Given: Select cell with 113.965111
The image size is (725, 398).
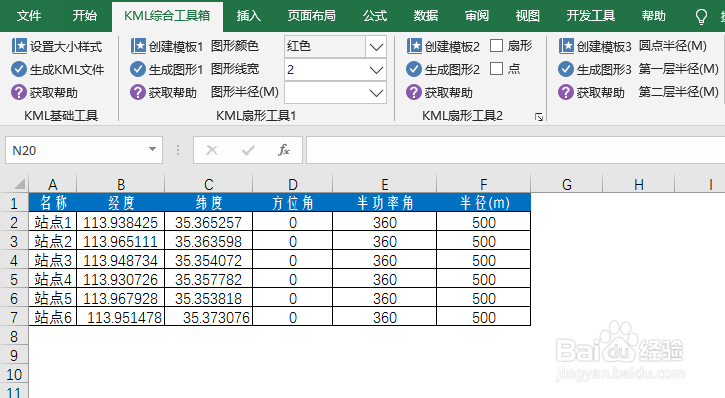Looking at the screenshot, I should click(120, 241).
